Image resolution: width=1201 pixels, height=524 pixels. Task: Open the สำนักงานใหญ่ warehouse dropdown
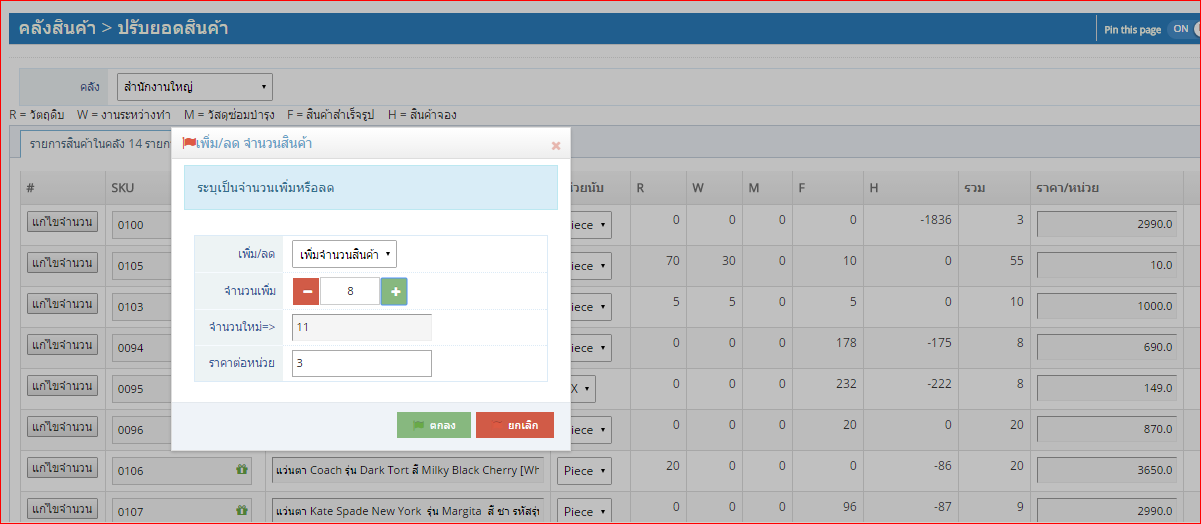(195, 87)
